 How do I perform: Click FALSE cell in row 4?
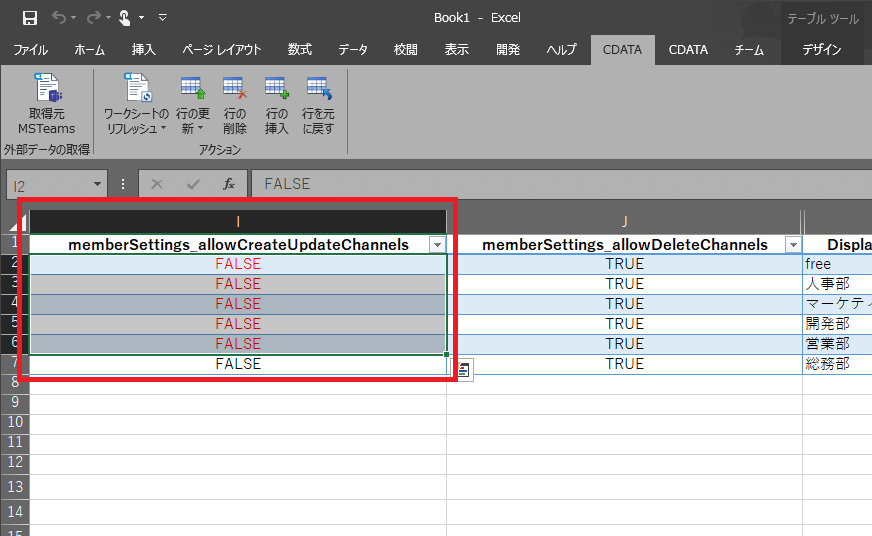[x=238, y=304]
